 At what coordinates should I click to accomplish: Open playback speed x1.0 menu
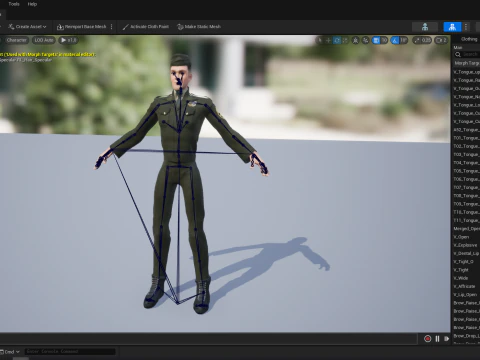68,40
